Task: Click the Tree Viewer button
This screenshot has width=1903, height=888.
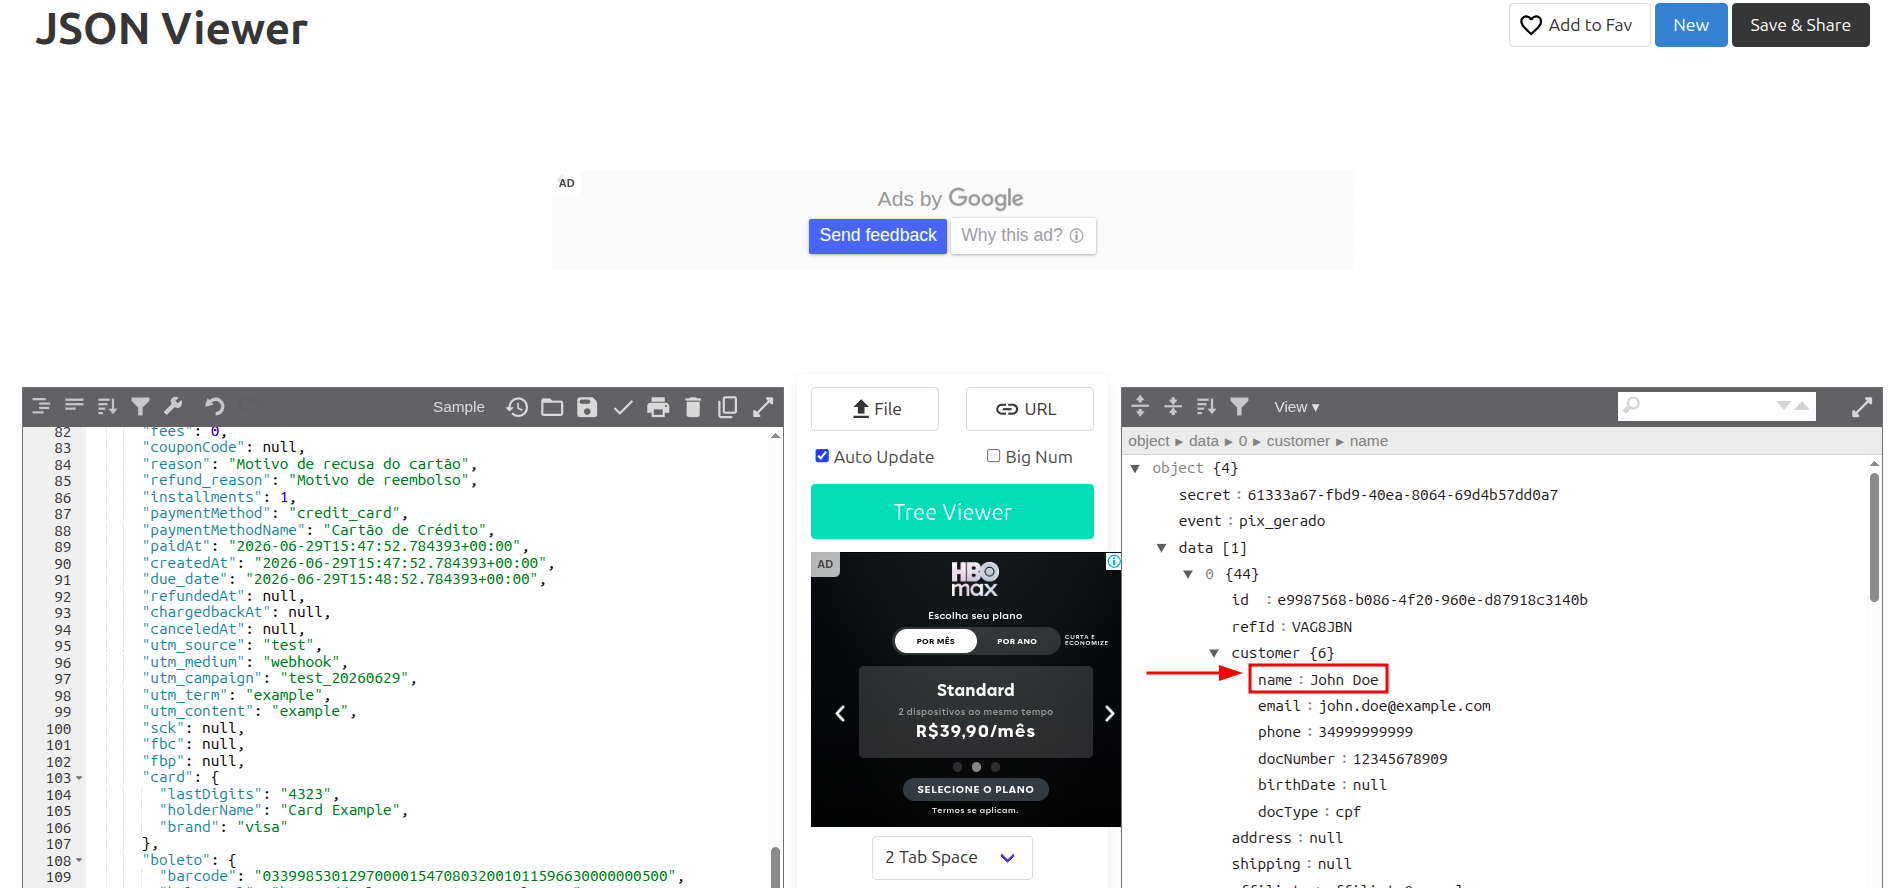Action: (952, 512)
